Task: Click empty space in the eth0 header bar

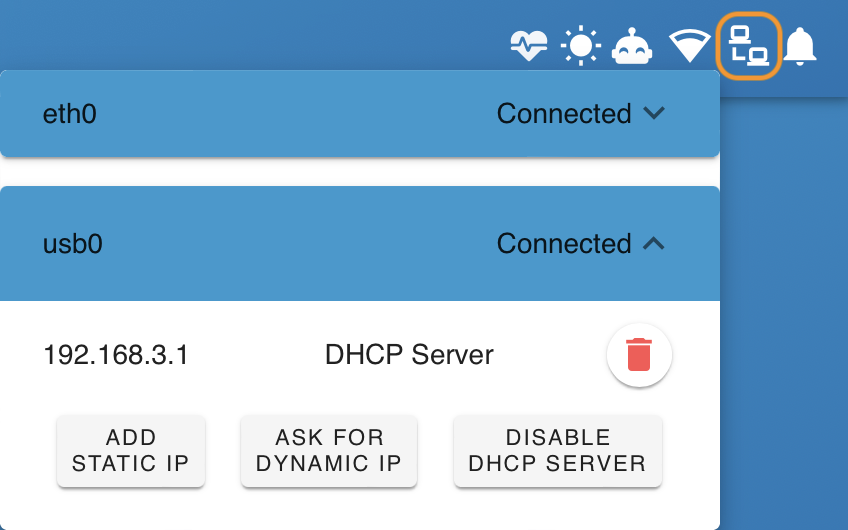Action: [x=300, y=114]
